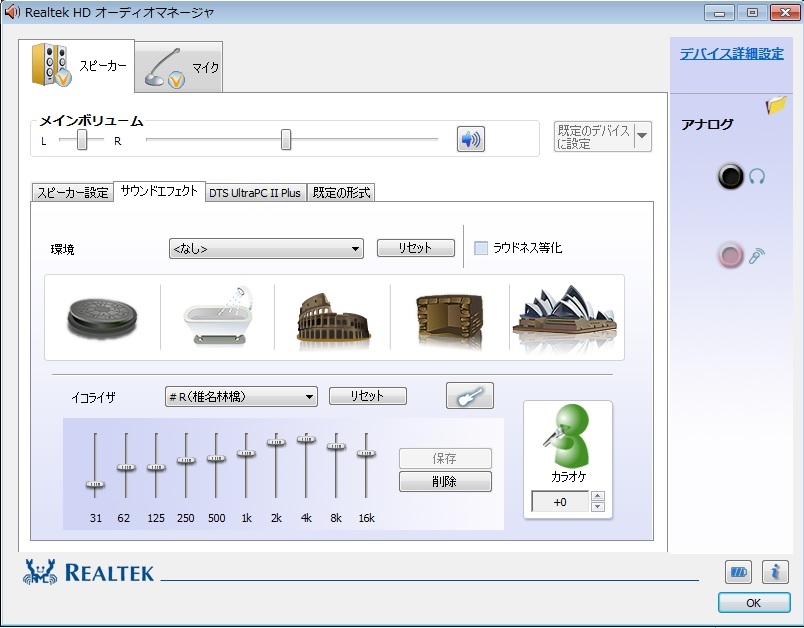This screenshot has height=628, width=804.
Task: Click the black headphone analog jack
Action: click(x=730, y=176)
